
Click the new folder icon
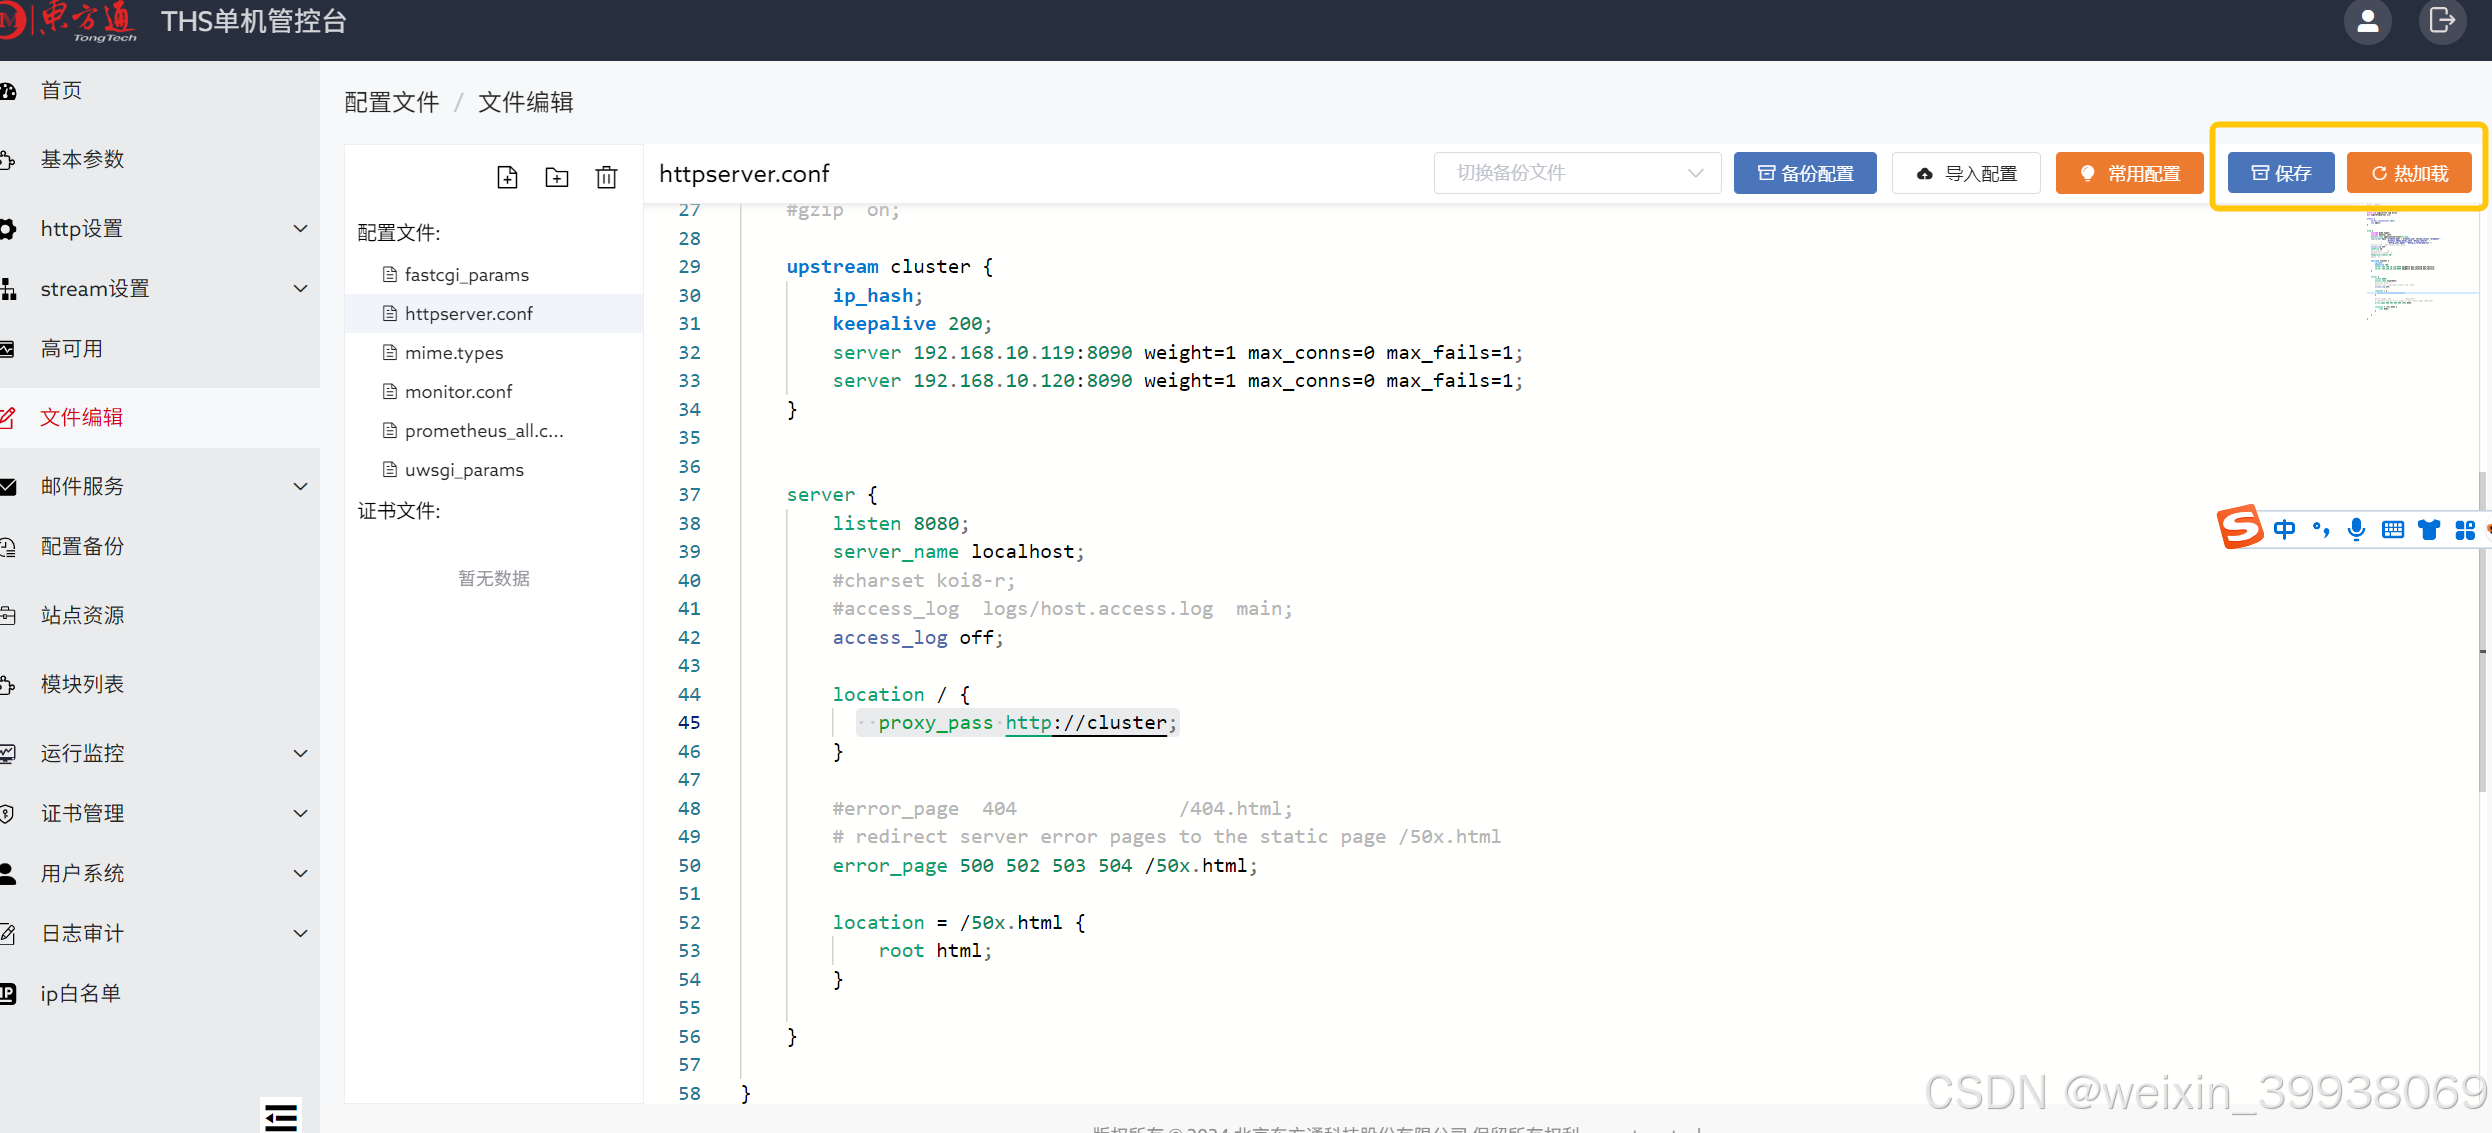[557, 177]
